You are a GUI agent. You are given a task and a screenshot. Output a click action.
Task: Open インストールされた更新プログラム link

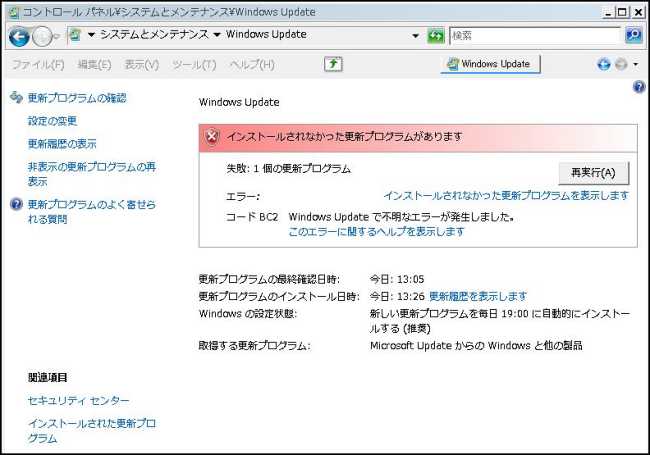92,431
